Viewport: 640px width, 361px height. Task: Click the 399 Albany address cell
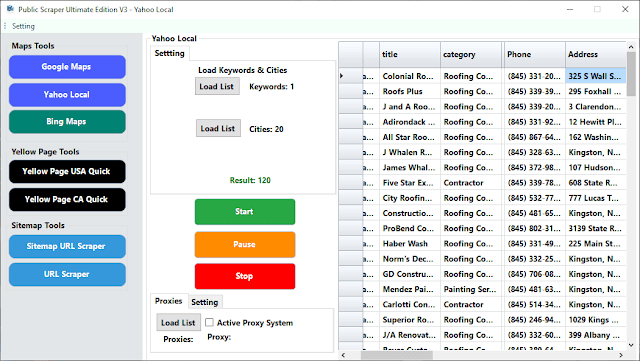coord(596,335)
